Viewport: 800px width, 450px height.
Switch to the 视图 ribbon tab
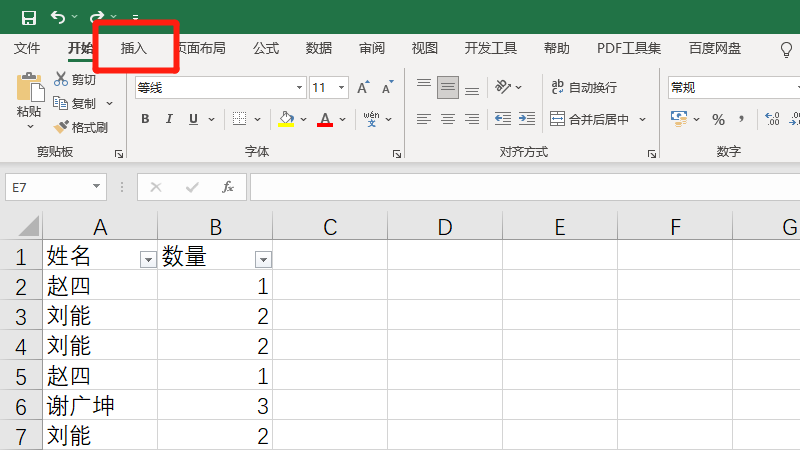tap(424, 48)
